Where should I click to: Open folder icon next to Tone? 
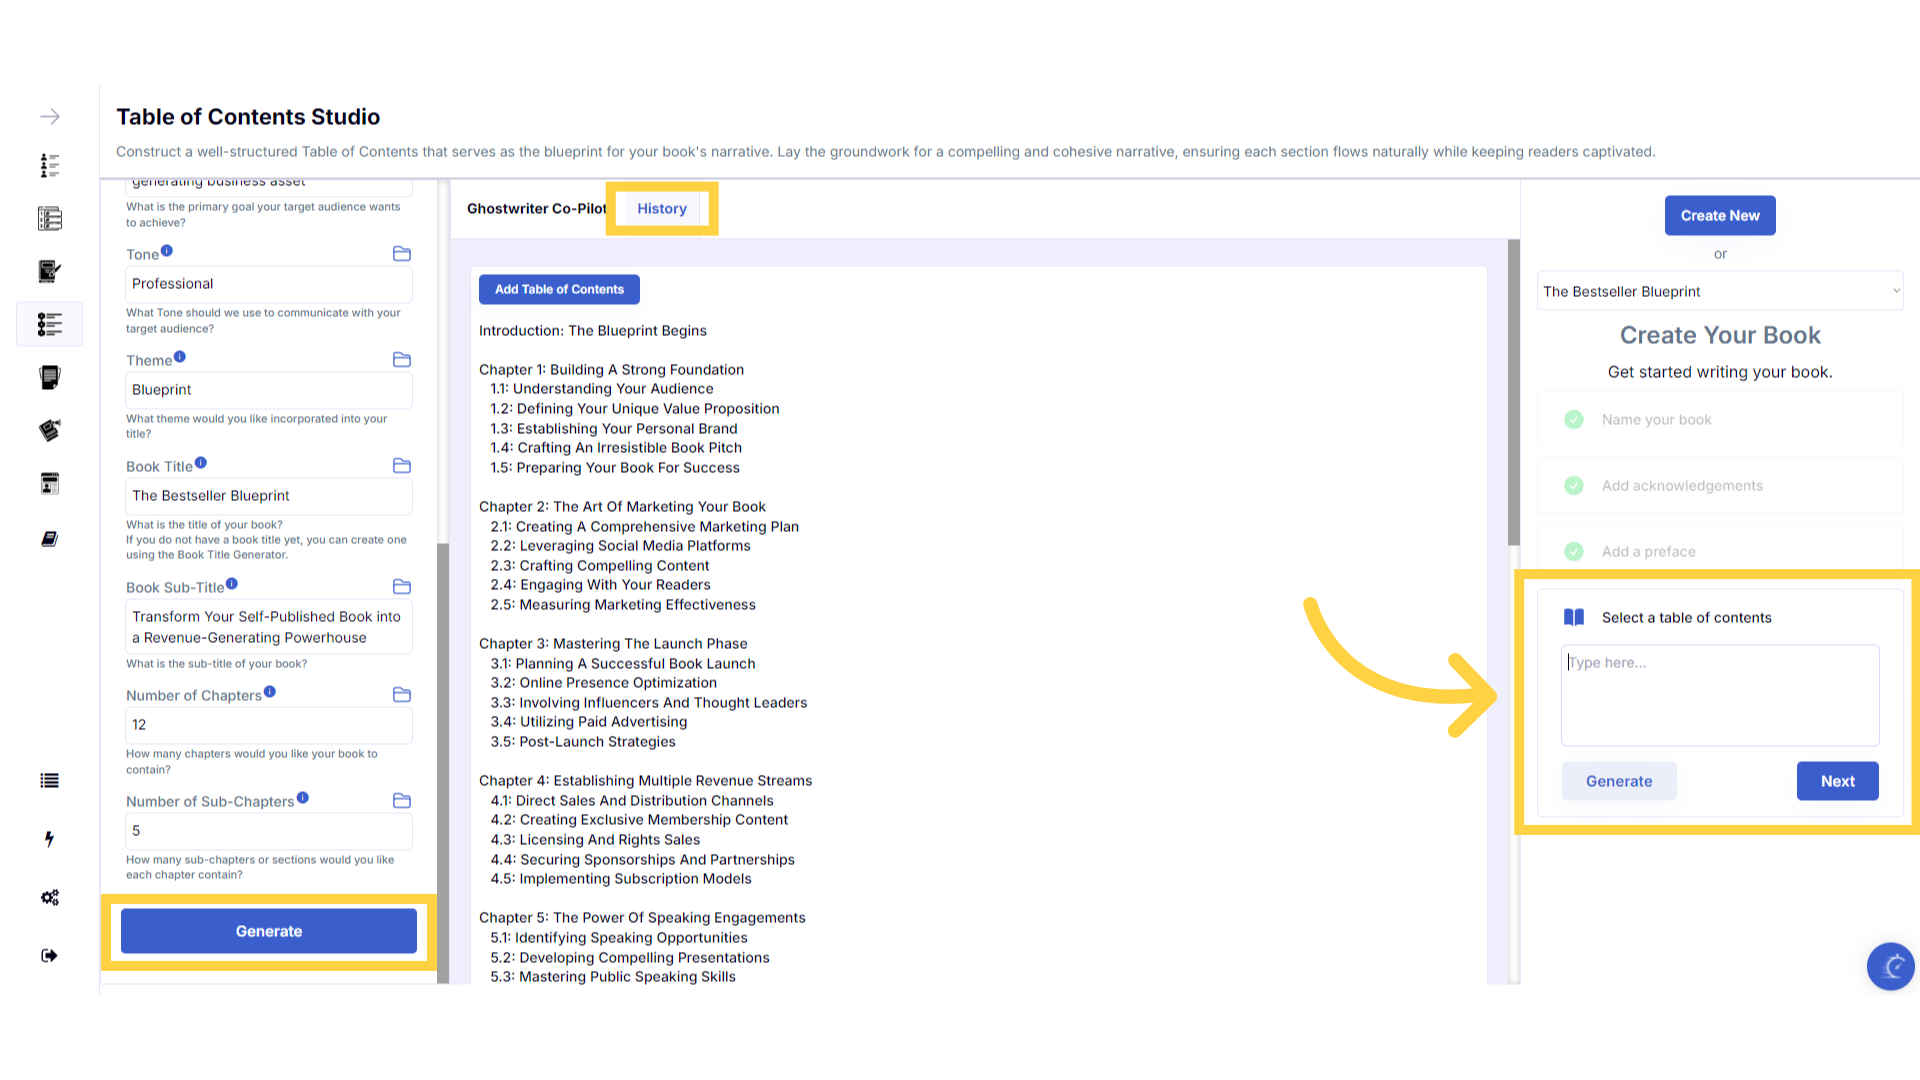pos(402,254)
